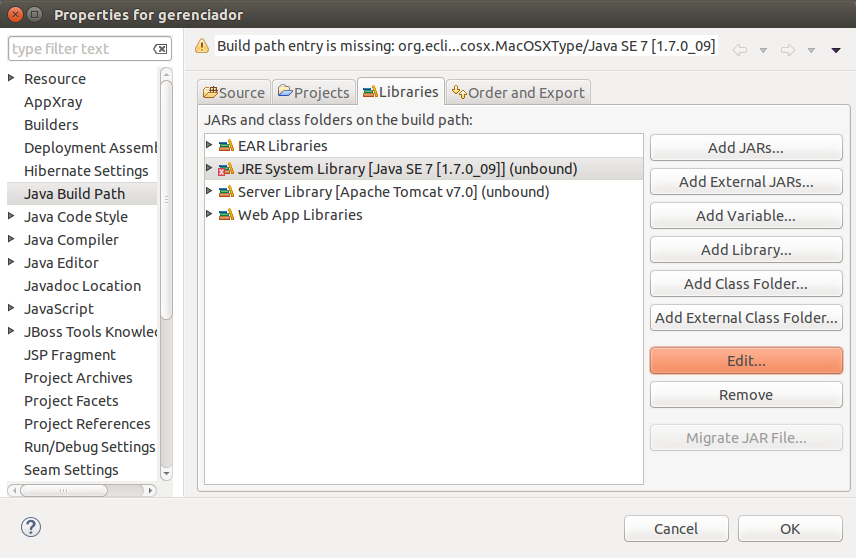The width and height of the screenshot is (856, 558).
Task: Clear the filter text with the eraser icon
Action: tap(160, 49)
